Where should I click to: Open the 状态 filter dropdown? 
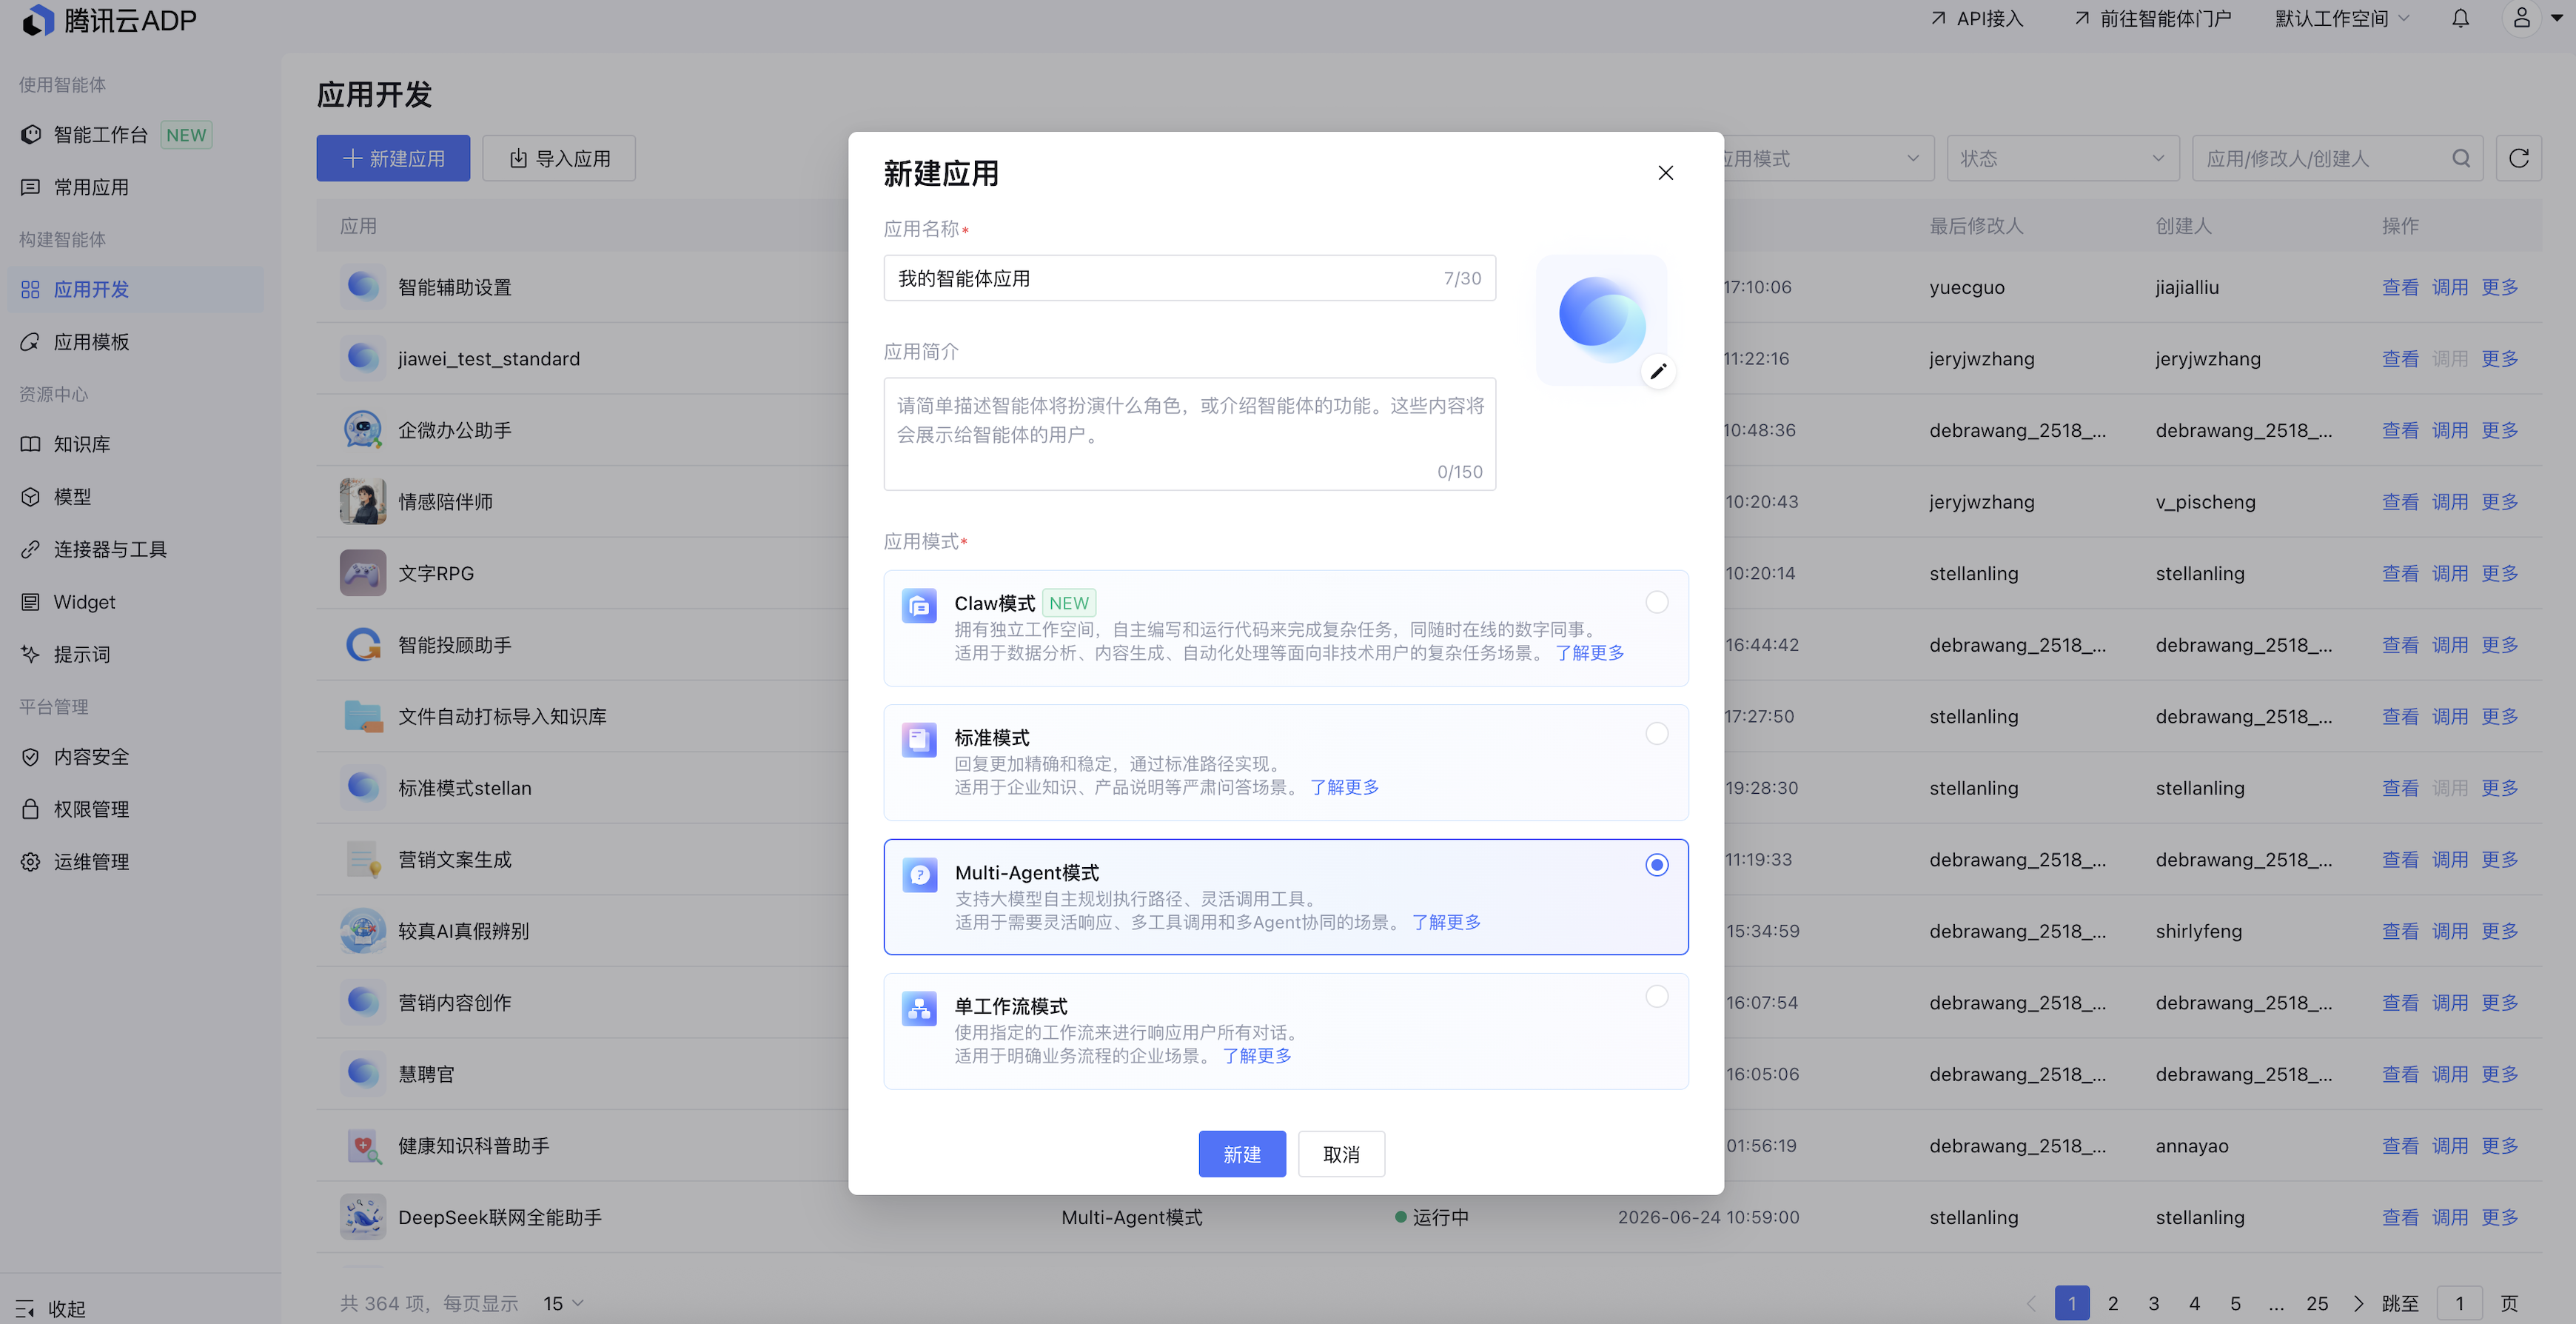coord(2062,158)
